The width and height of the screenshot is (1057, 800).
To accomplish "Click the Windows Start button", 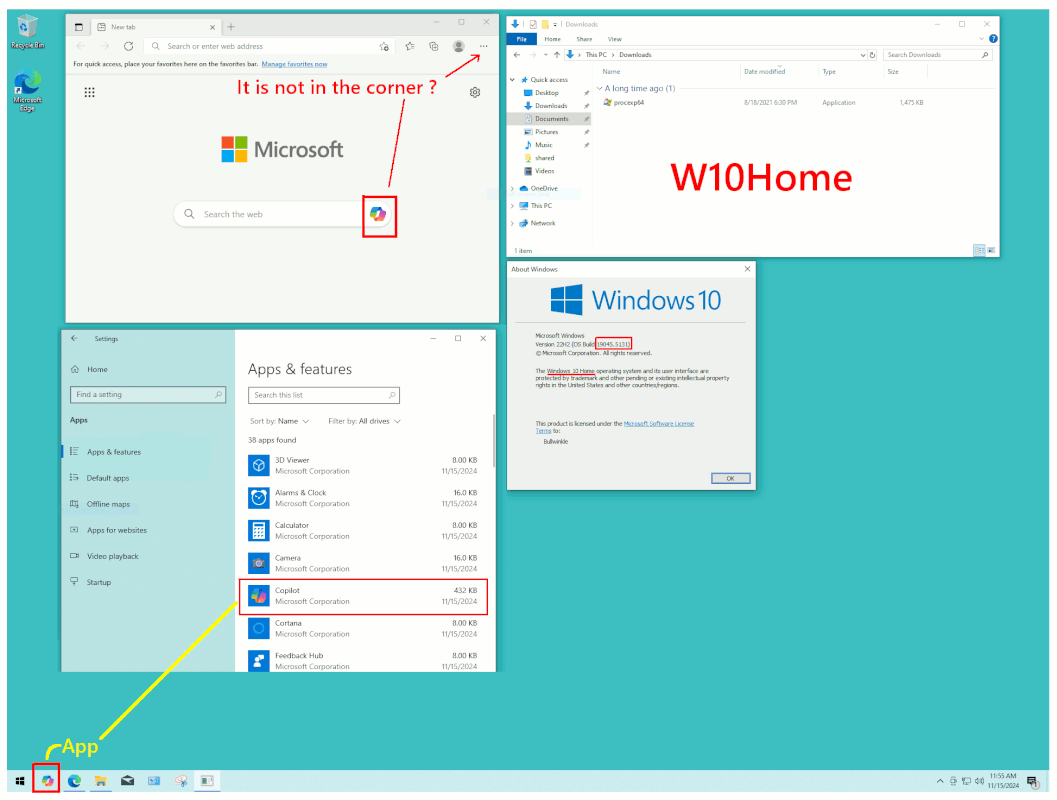I will 20,780.
